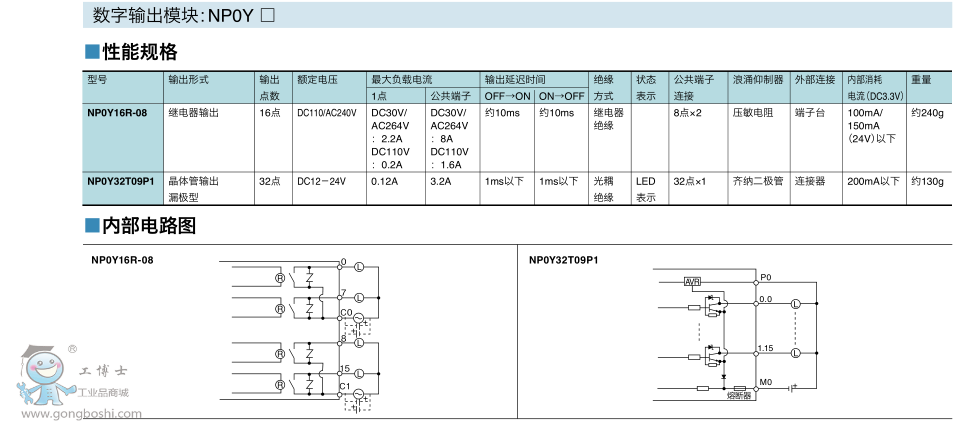Click the AVR block in circuit diagram
Image resolution: width=960 pixels, height=433 pixels.
(x=692, y=282)
